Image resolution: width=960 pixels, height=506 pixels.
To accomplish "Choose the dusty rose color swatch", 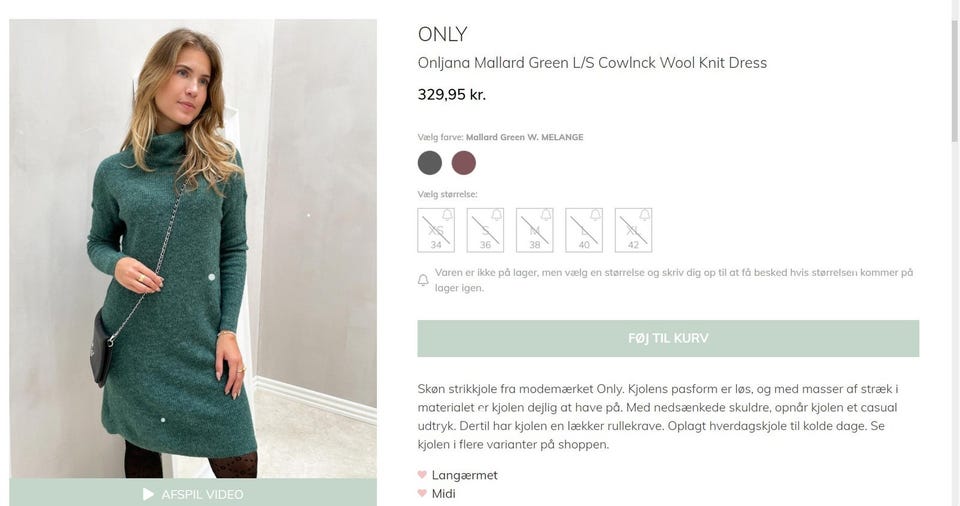I will [464, 163].
